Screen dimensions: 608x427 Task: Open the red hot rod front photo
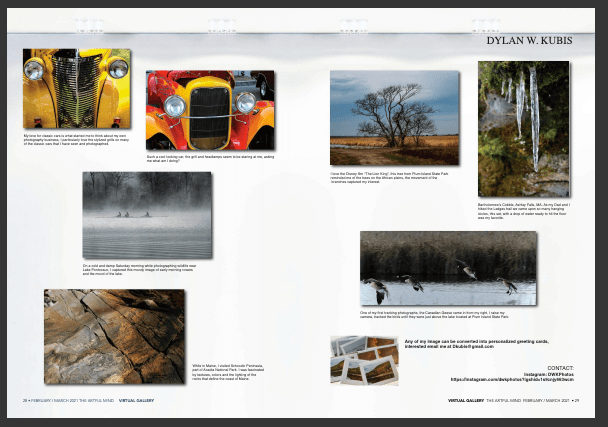(209, 110)
